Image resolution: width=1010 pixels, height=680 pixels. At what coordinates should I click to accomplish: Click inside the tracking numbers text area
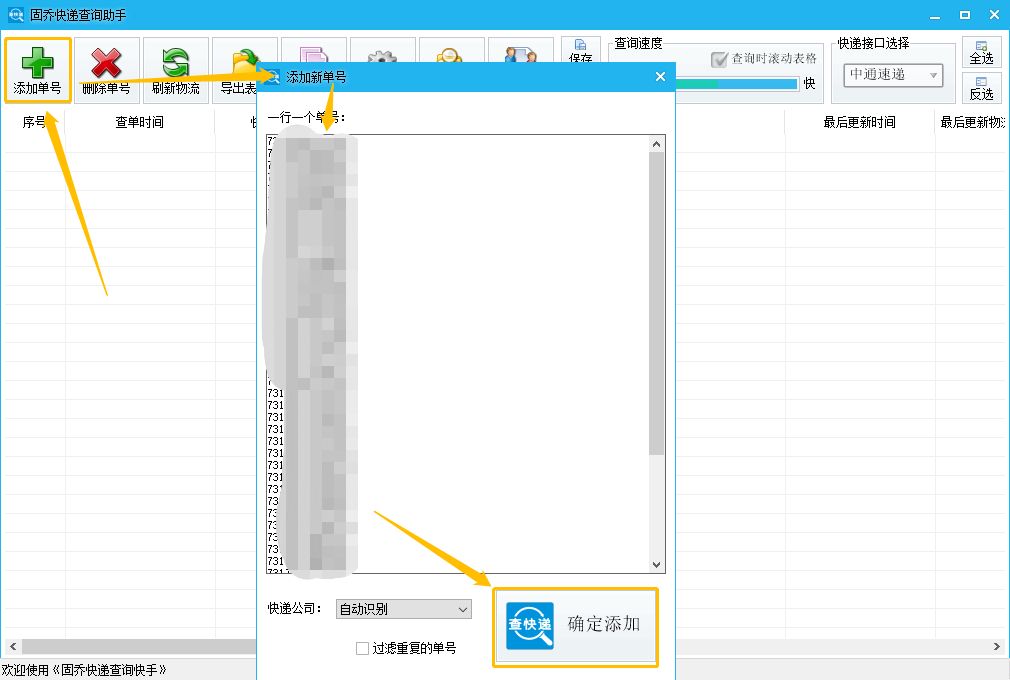point(460,350)
